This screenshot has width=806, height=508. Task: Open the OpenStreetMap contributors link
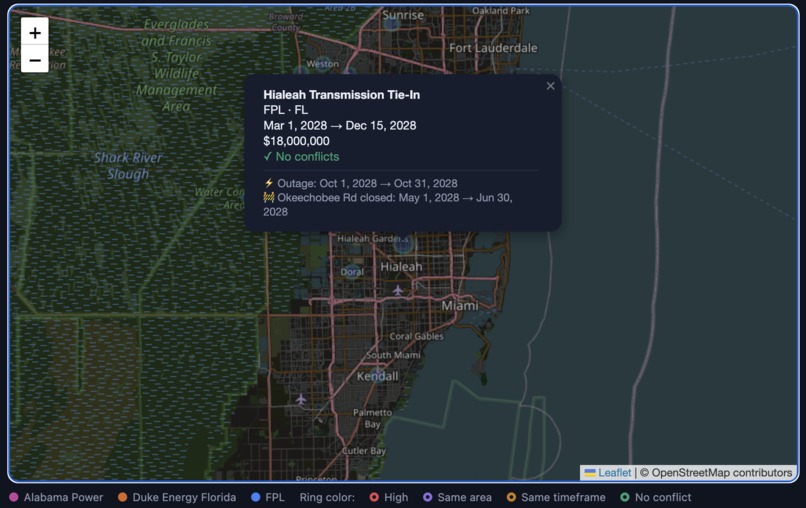(722, 473)
